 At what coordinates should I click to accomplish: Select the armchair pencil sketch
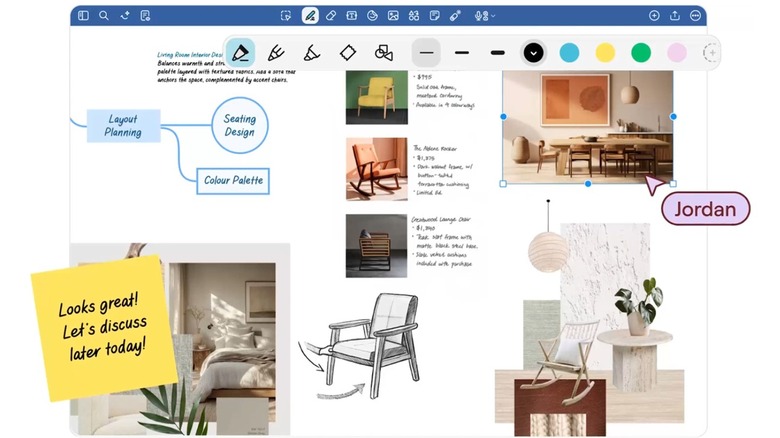tap(372, 346)
